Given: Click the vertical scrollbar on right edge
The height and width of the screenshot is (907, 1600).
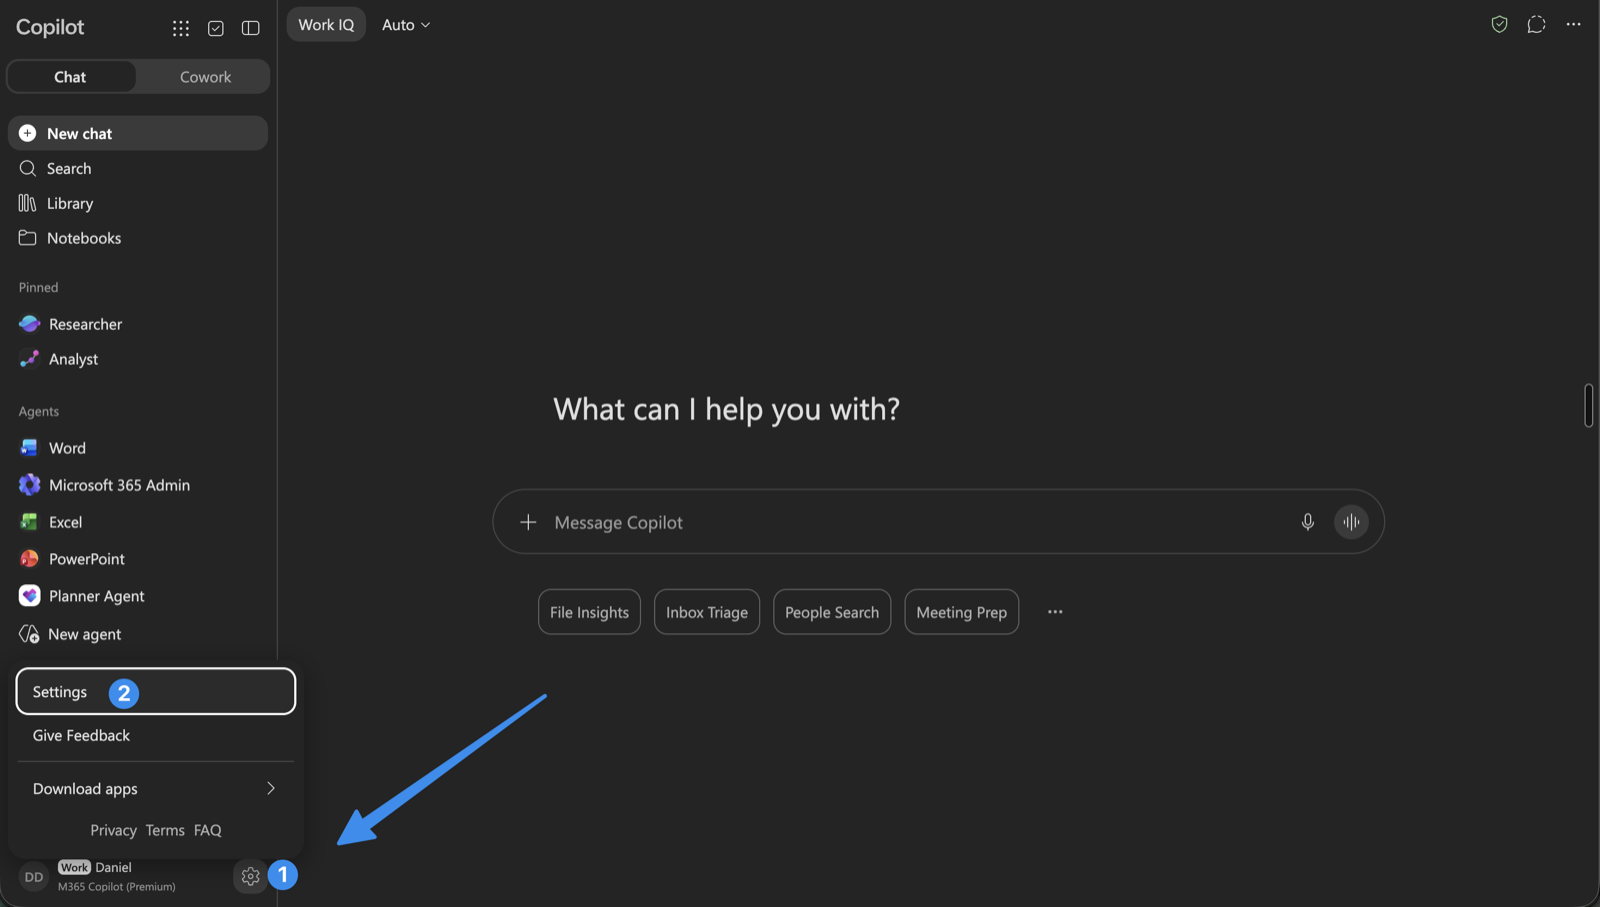Looking at the screenshot, I should [1588, 405].
